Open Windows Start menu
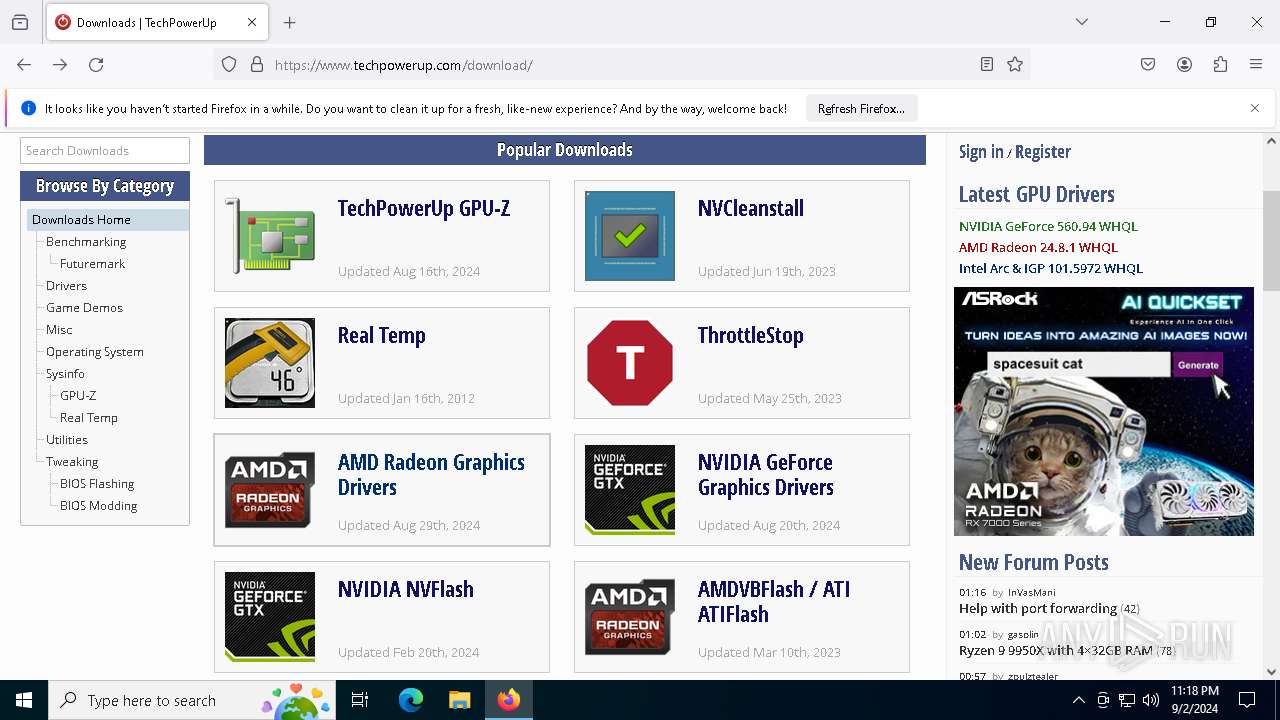1280x720 pixels. click(24, 700)
